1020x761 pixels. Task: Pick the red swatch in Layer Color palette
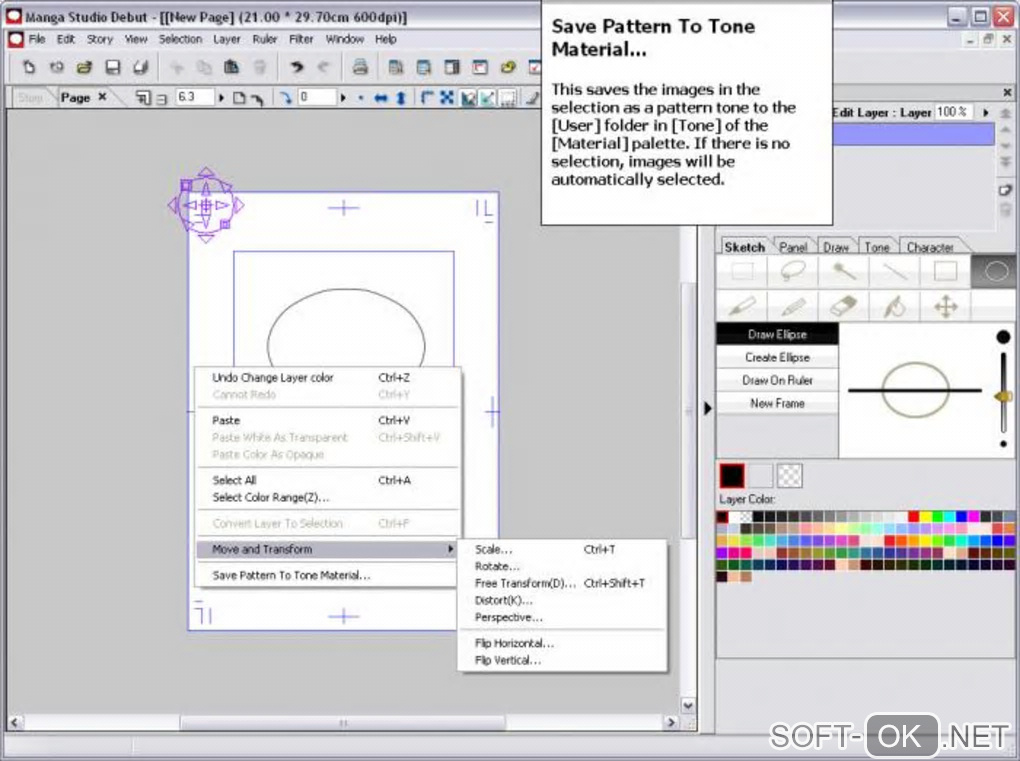coord(913,517)
